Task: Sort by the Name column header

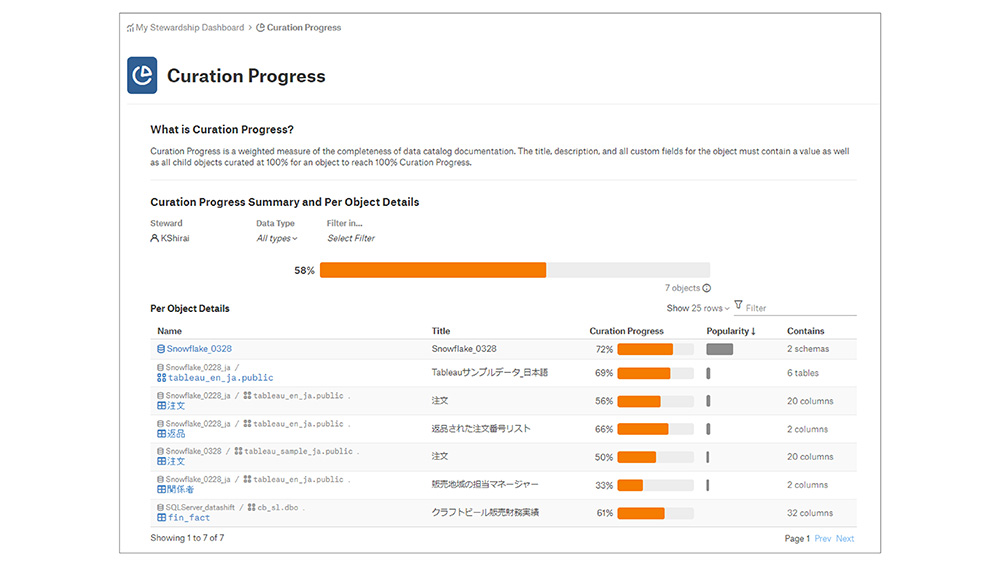Action: coord(170,331)
